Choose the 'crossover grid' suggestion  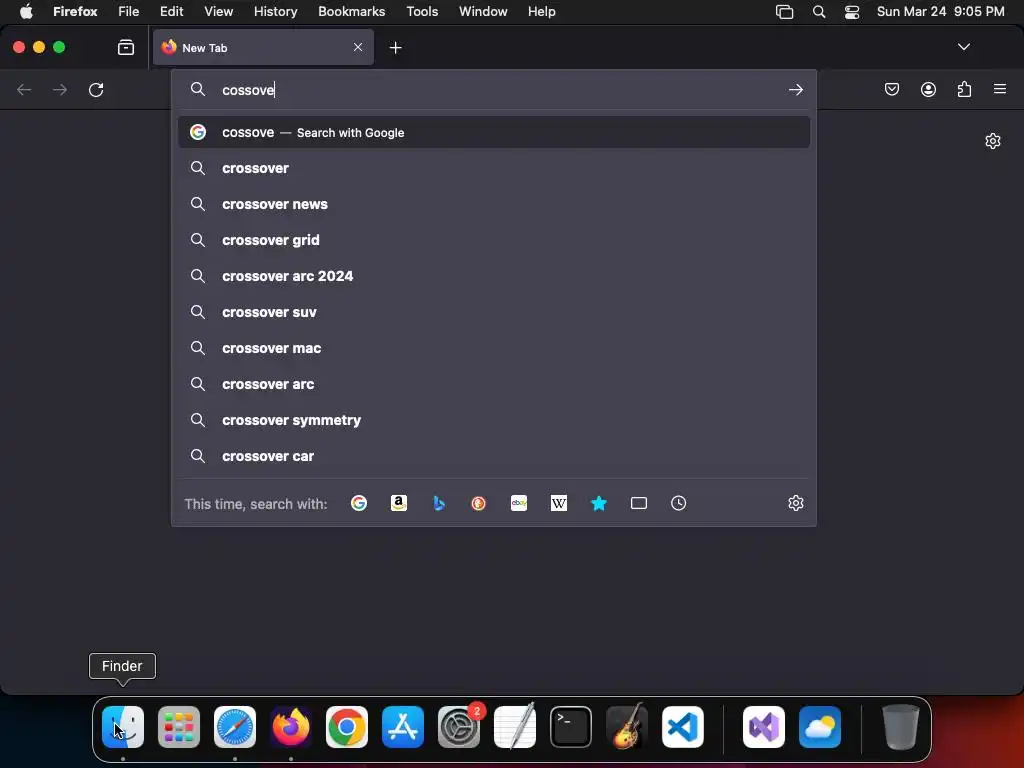point(494,240)
